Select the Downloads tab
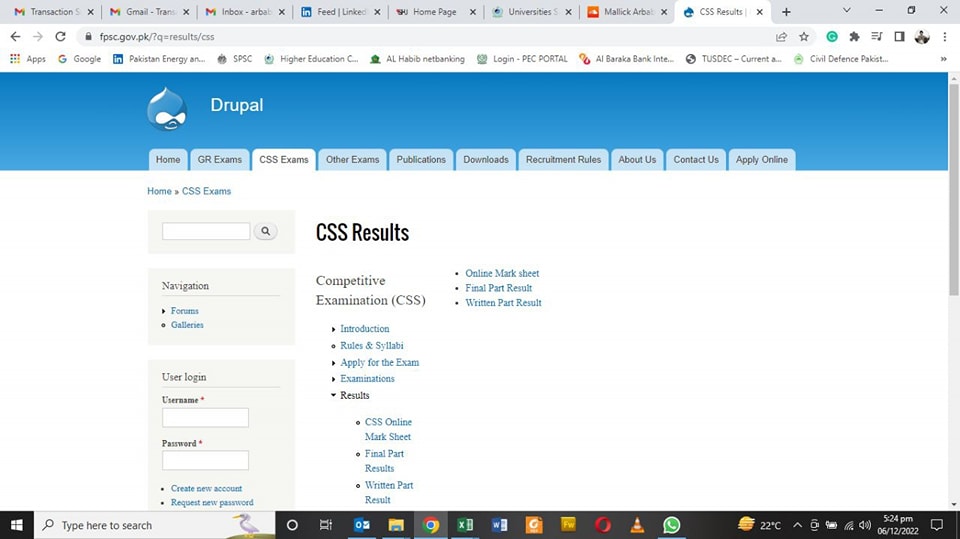 click(x=486, y=159)
